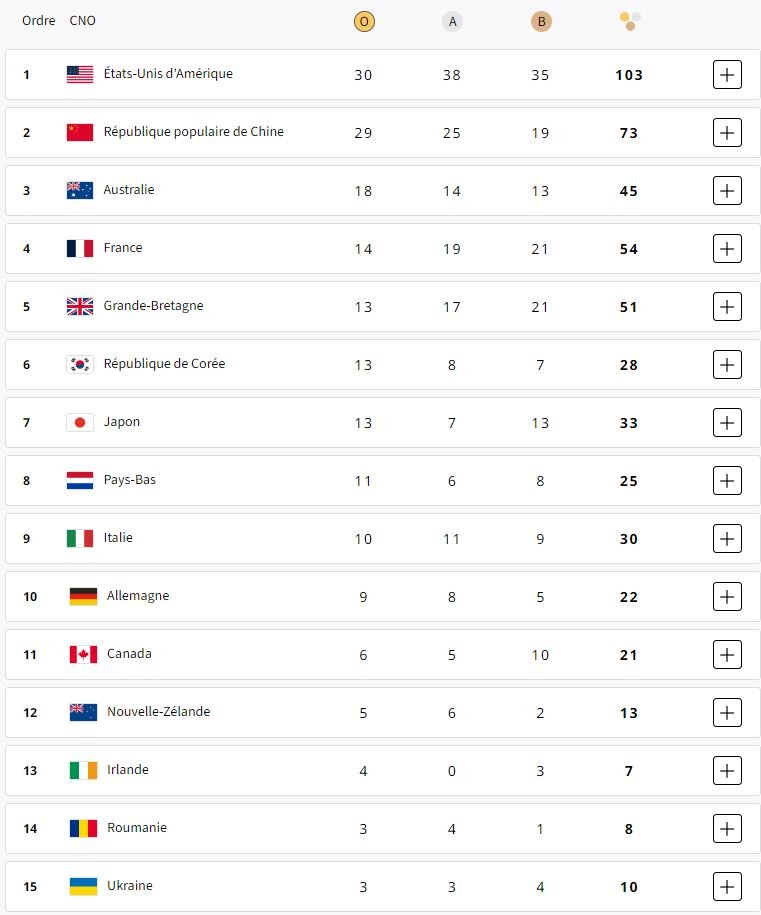The image size is (761, 915).
Task: Expand the Grande-Bretagne medal details
Action: [x=727, y=307]
